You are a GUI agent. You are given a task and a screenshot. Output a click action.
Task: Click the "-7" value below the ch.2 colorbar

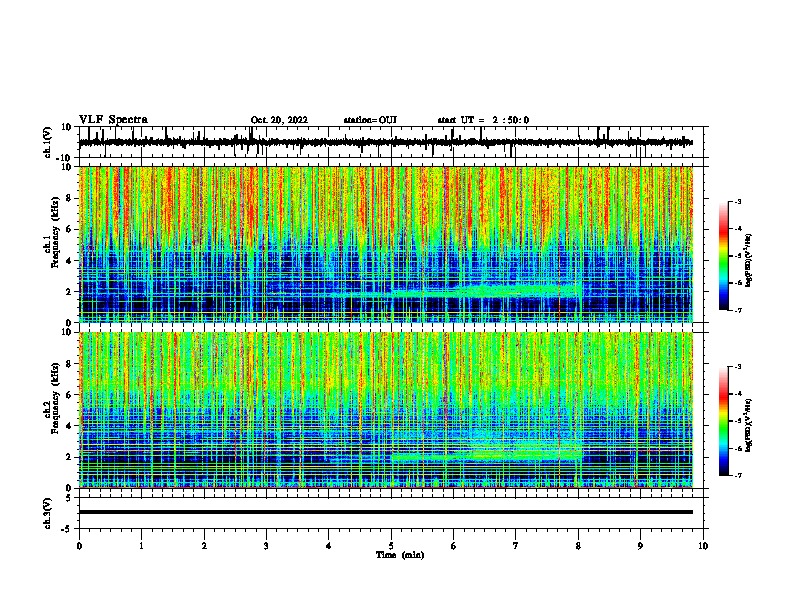coord(737,475)
